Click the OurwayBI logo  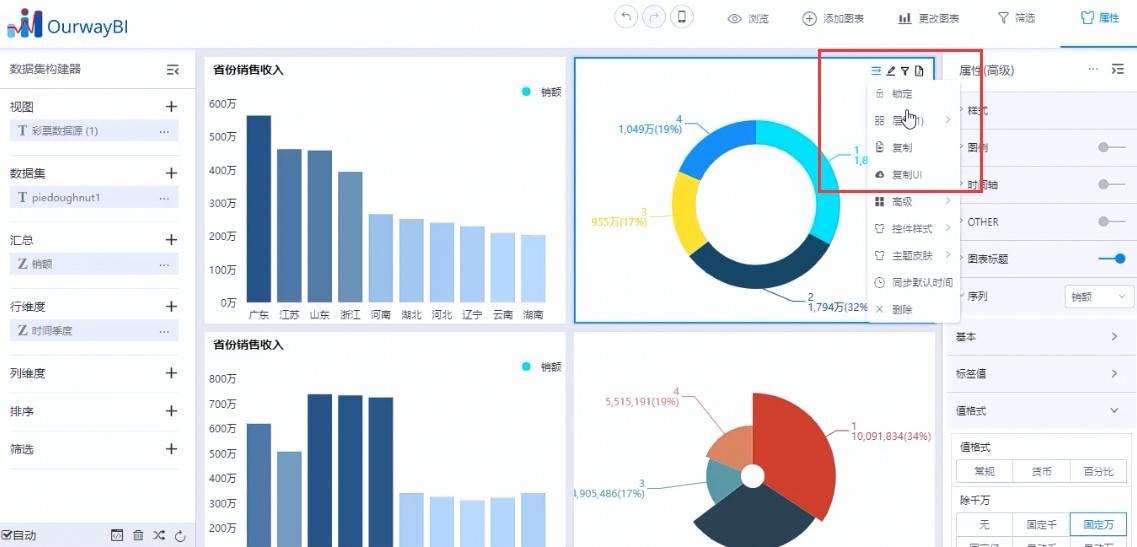pyautogui.click(x=67, y=24)
